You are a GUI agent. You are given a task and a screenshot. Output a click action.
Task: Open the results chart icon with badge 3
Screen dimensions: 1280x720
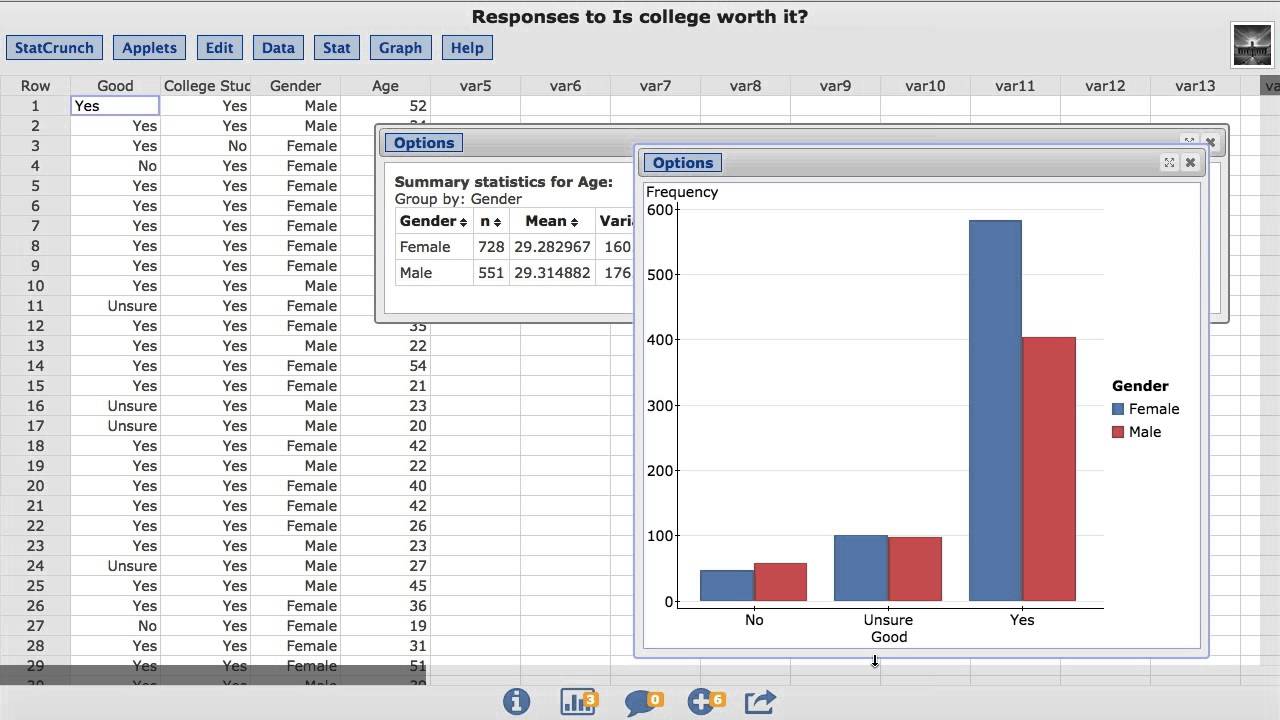point(579,701)
